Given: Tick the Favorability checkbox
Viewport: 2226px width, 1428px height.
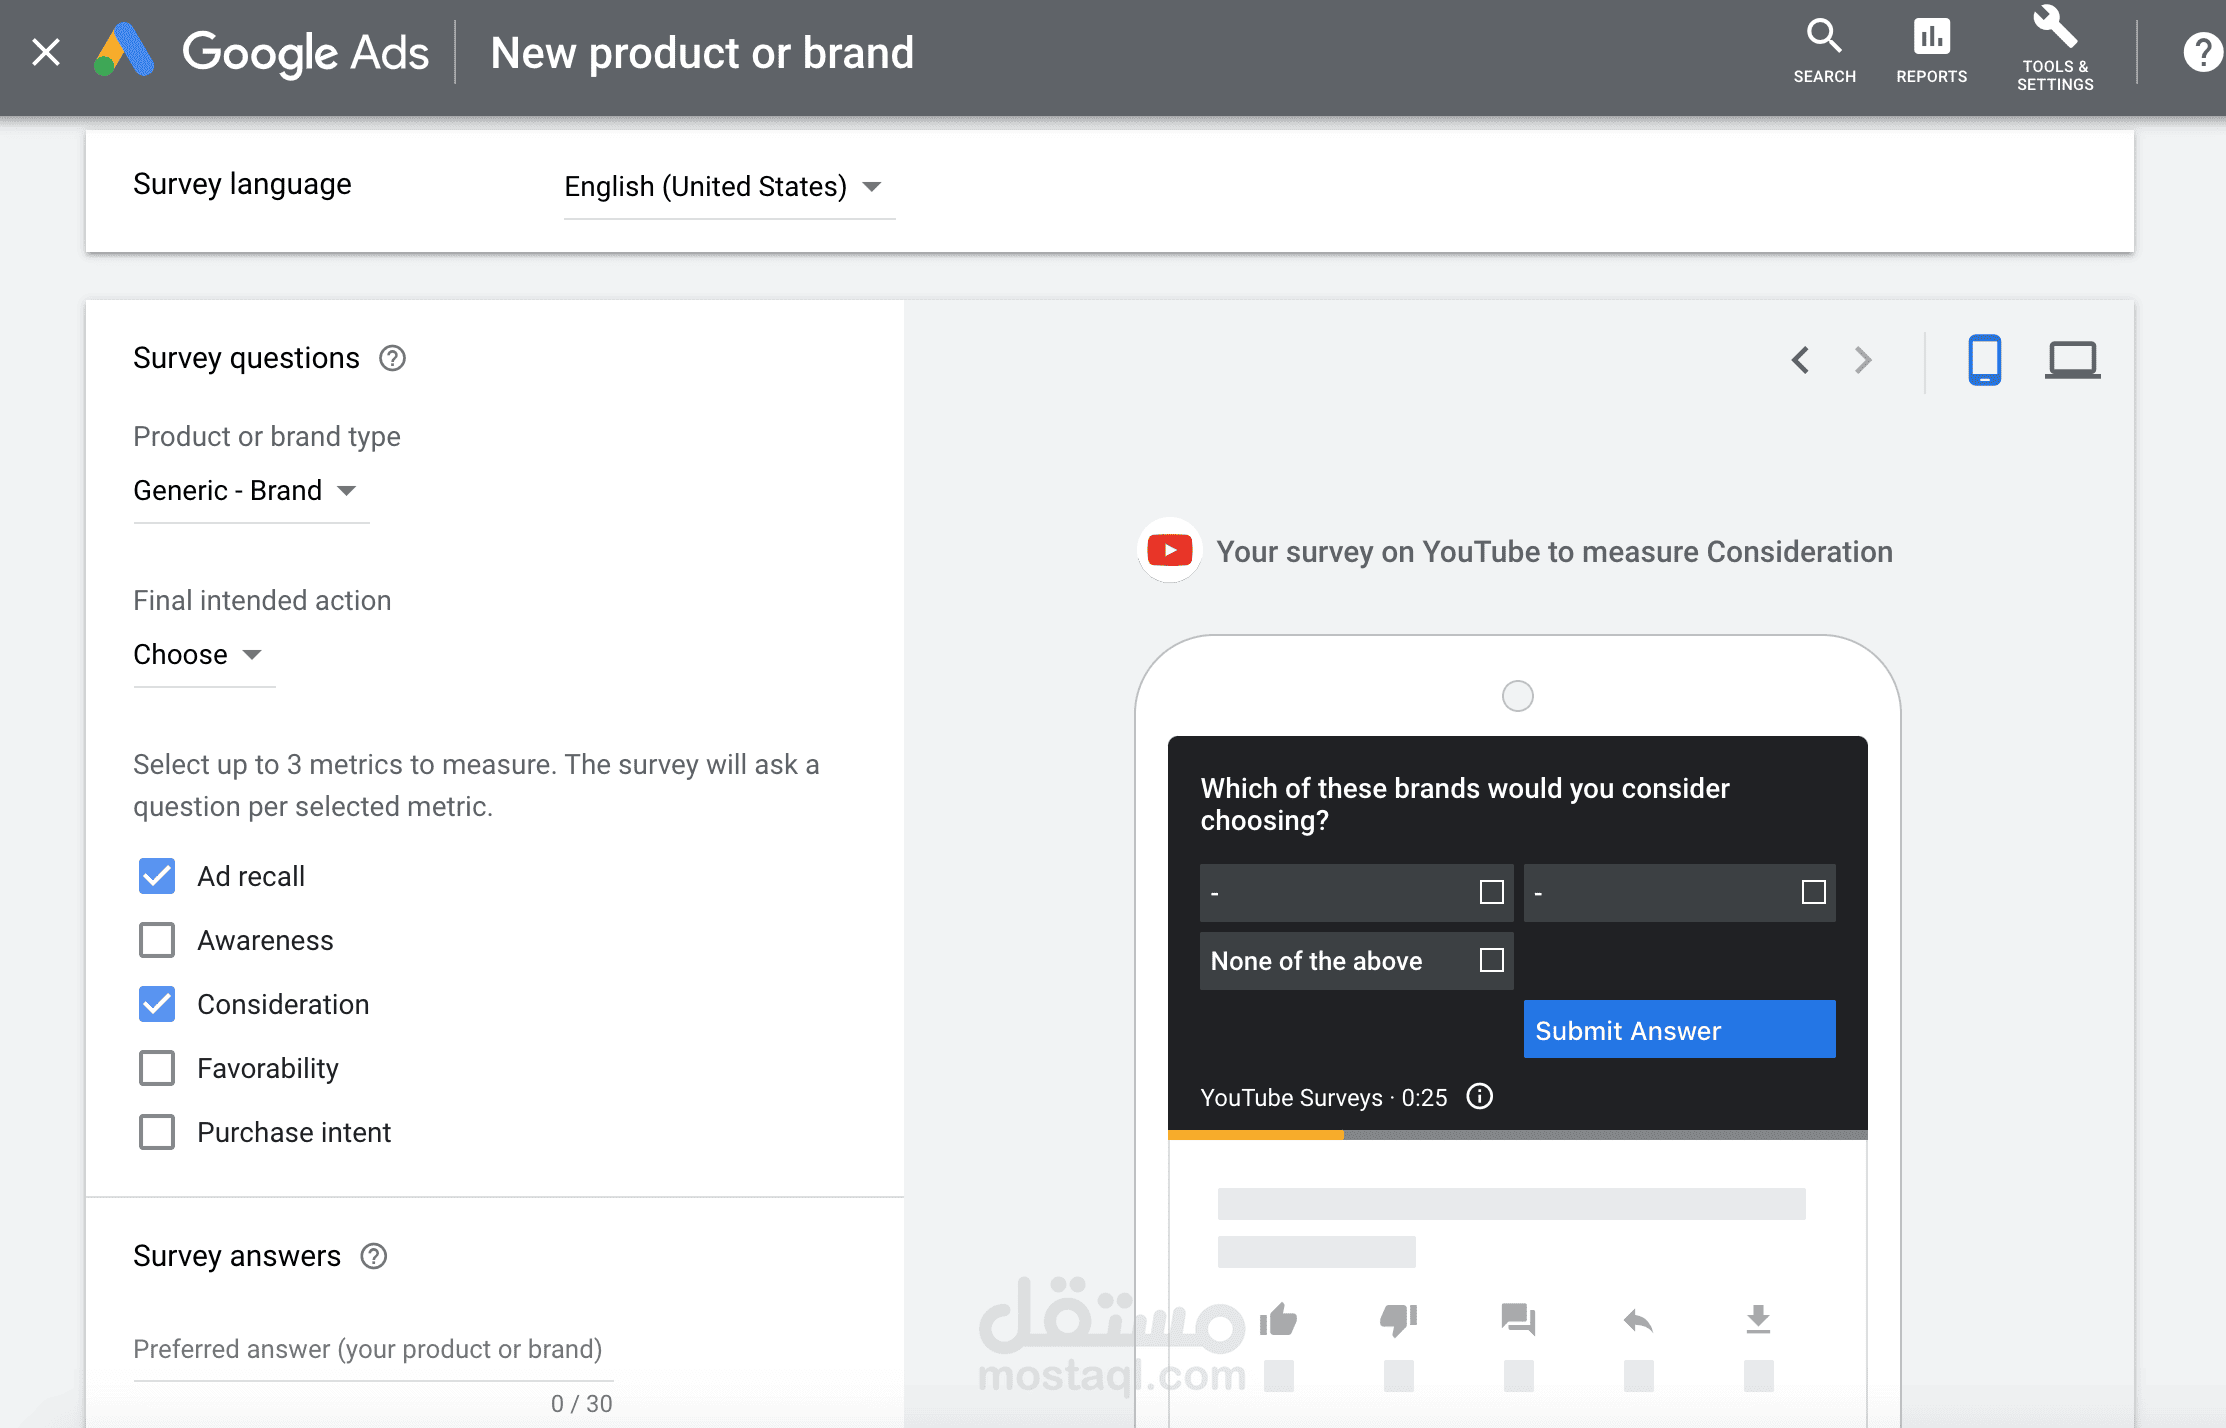Looking at the screenshot, I should pyautogui.click(x=157, y=1068).
